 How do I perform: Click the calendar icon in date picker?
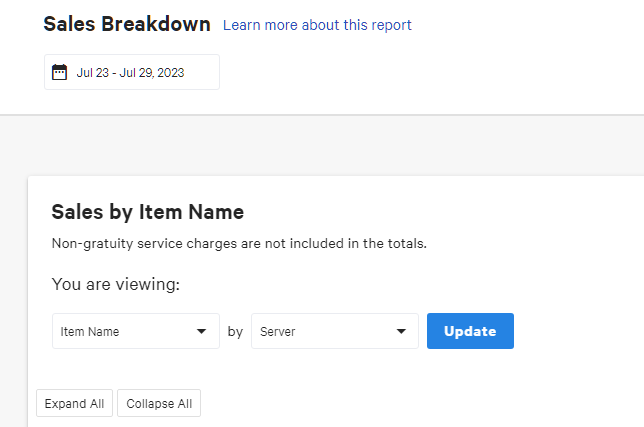pos(59,72)
